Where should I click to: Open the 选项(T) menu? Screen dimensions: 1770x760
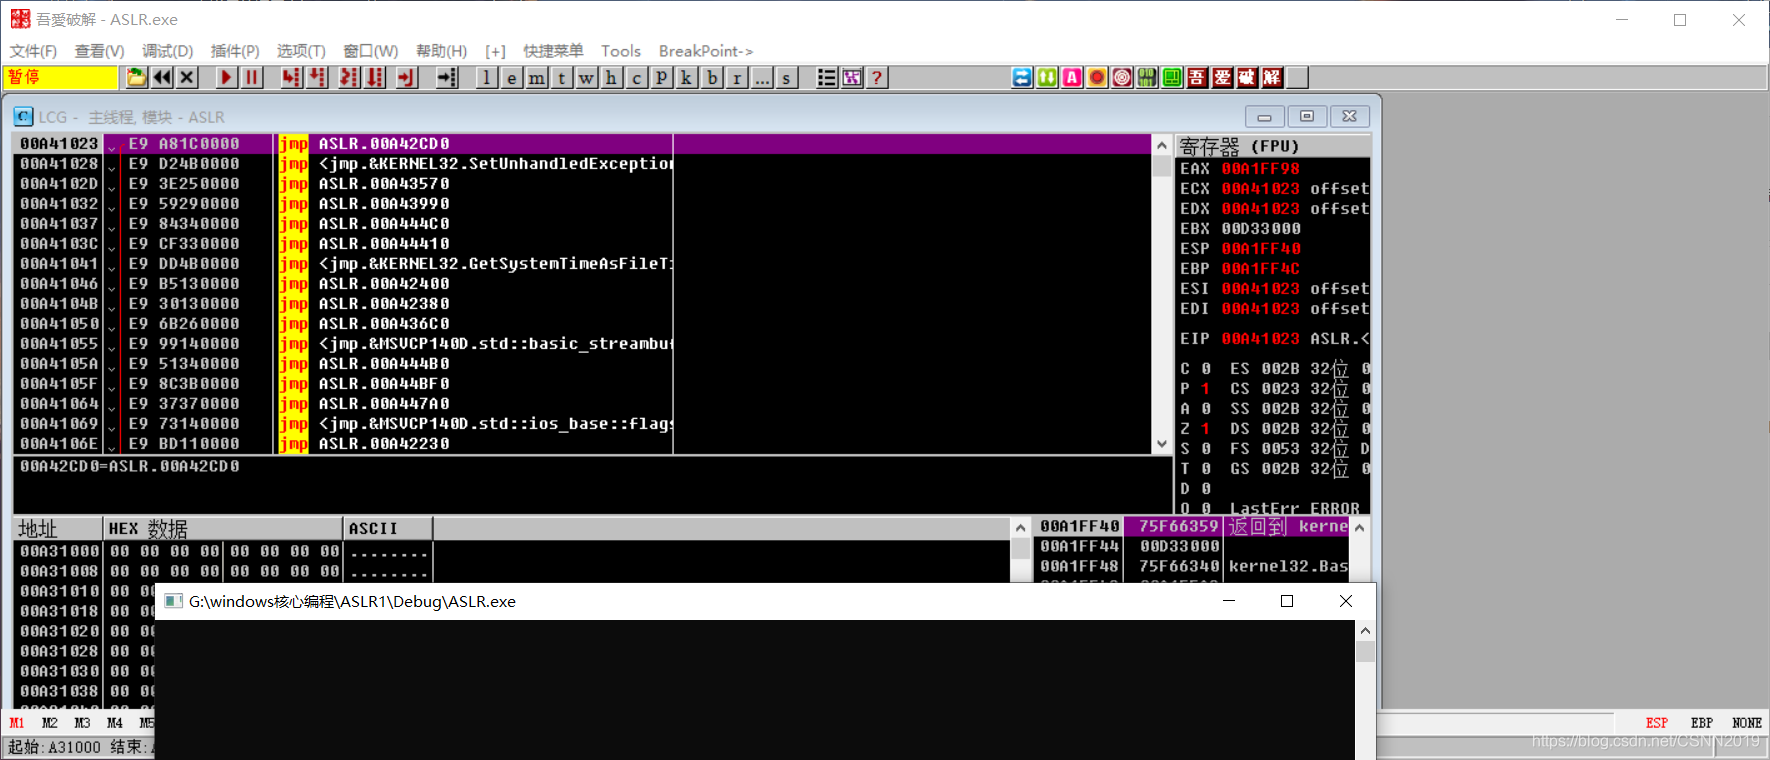301,51
